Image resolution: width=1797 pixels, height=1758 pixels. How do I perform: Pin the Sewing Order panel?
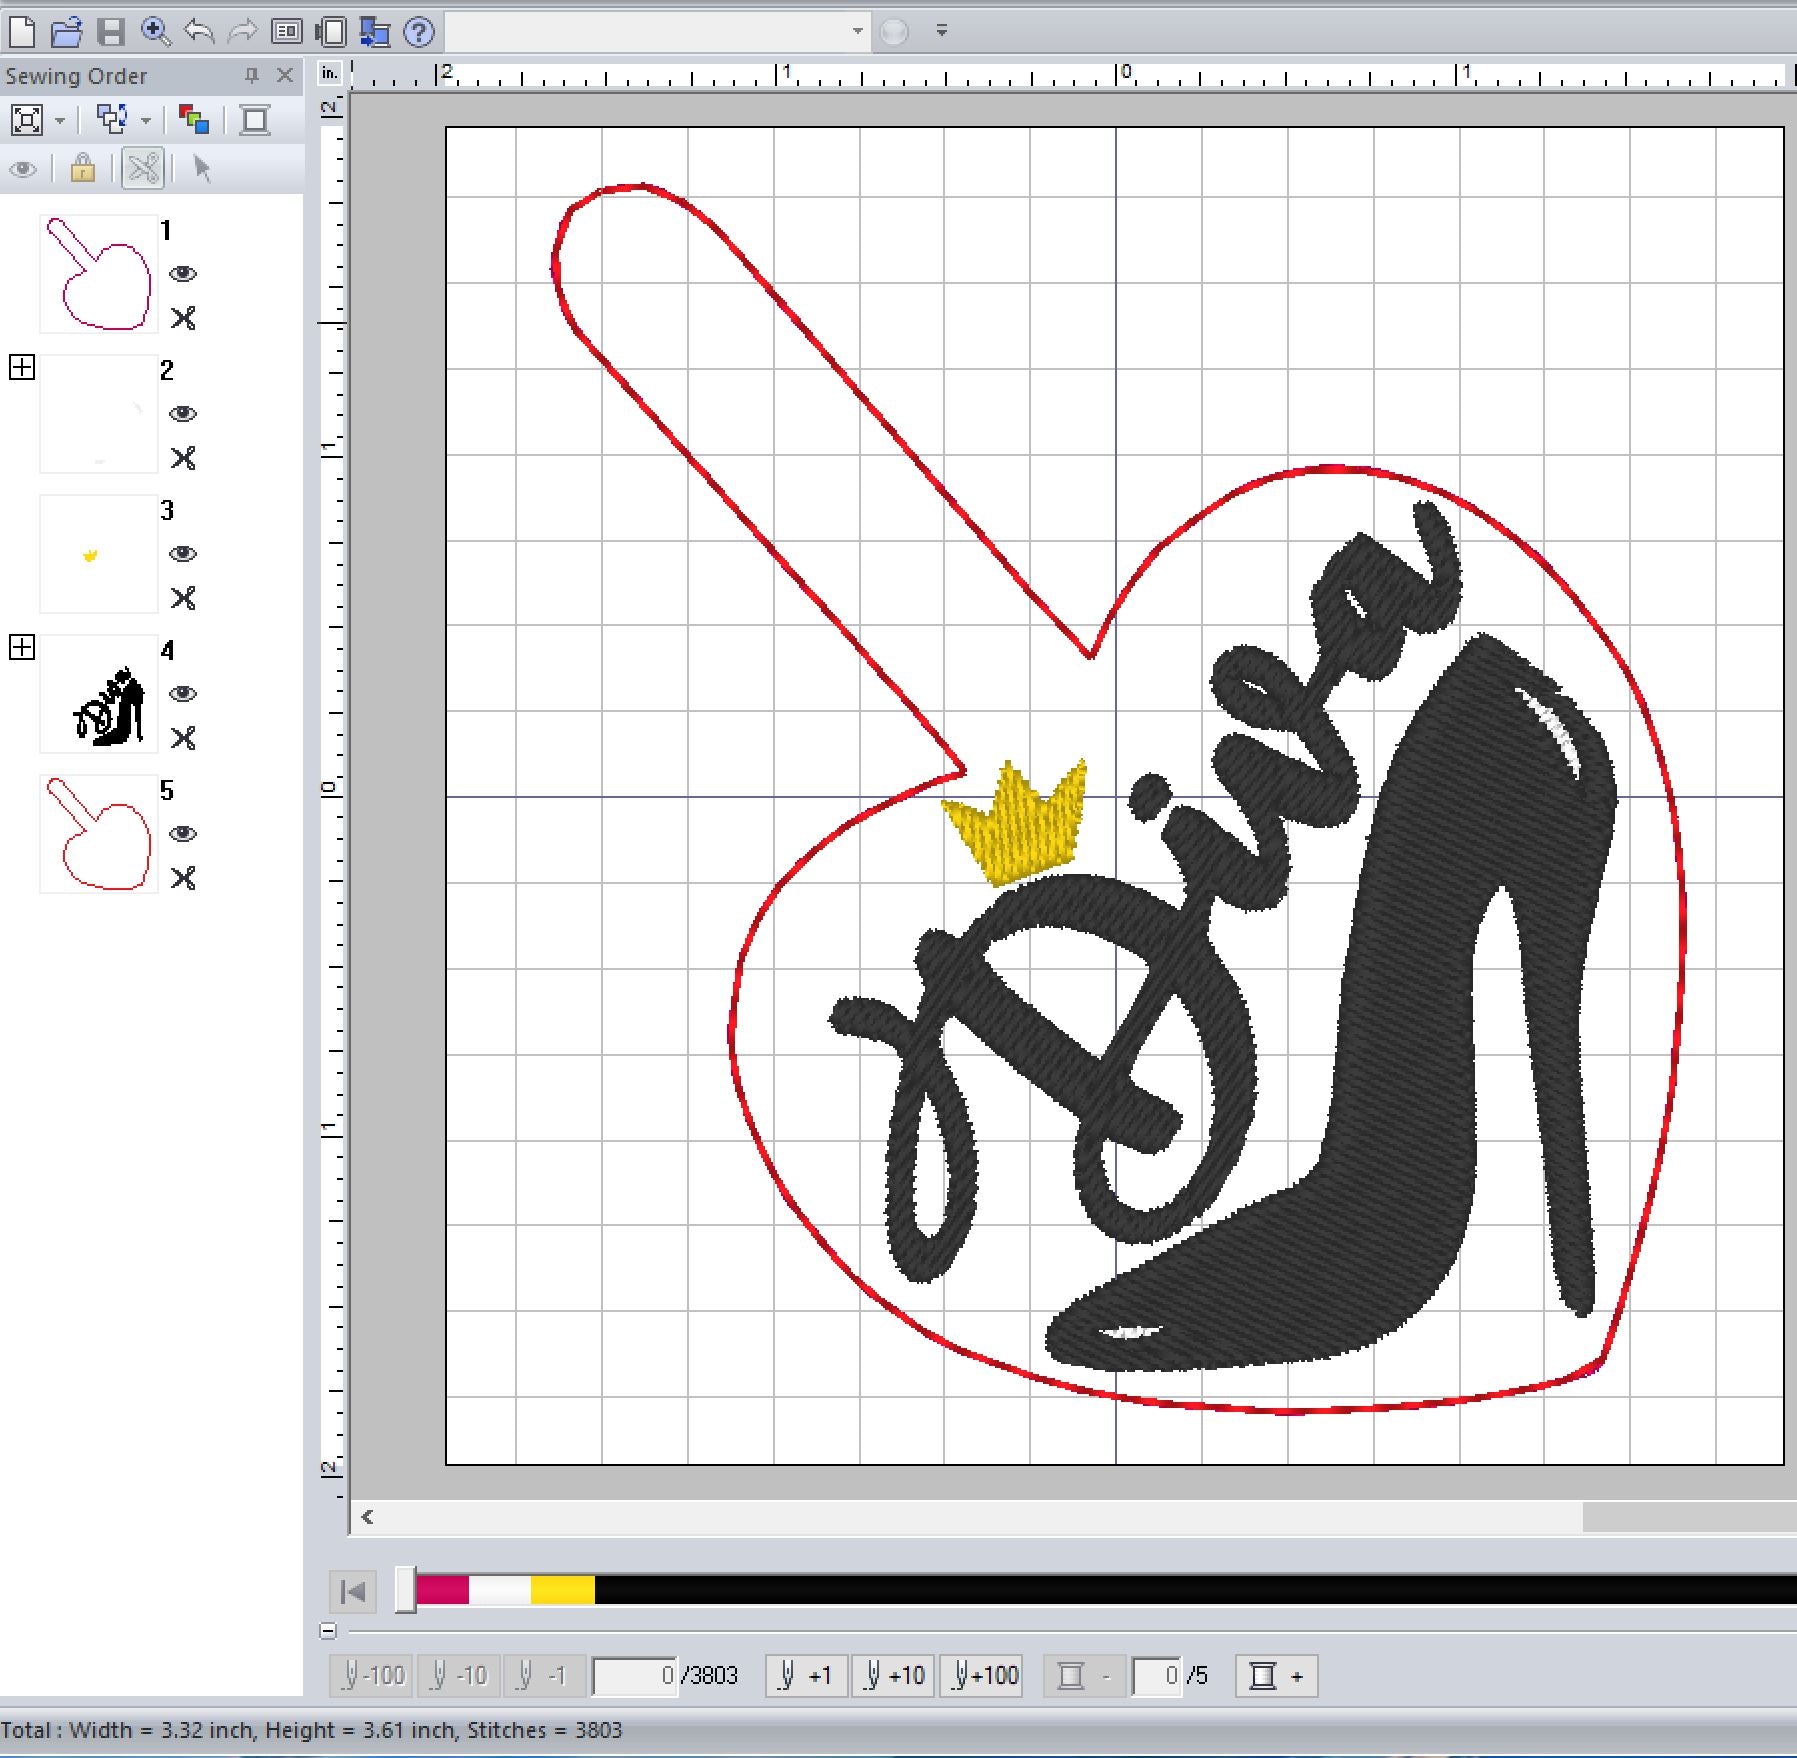[252, 76]
